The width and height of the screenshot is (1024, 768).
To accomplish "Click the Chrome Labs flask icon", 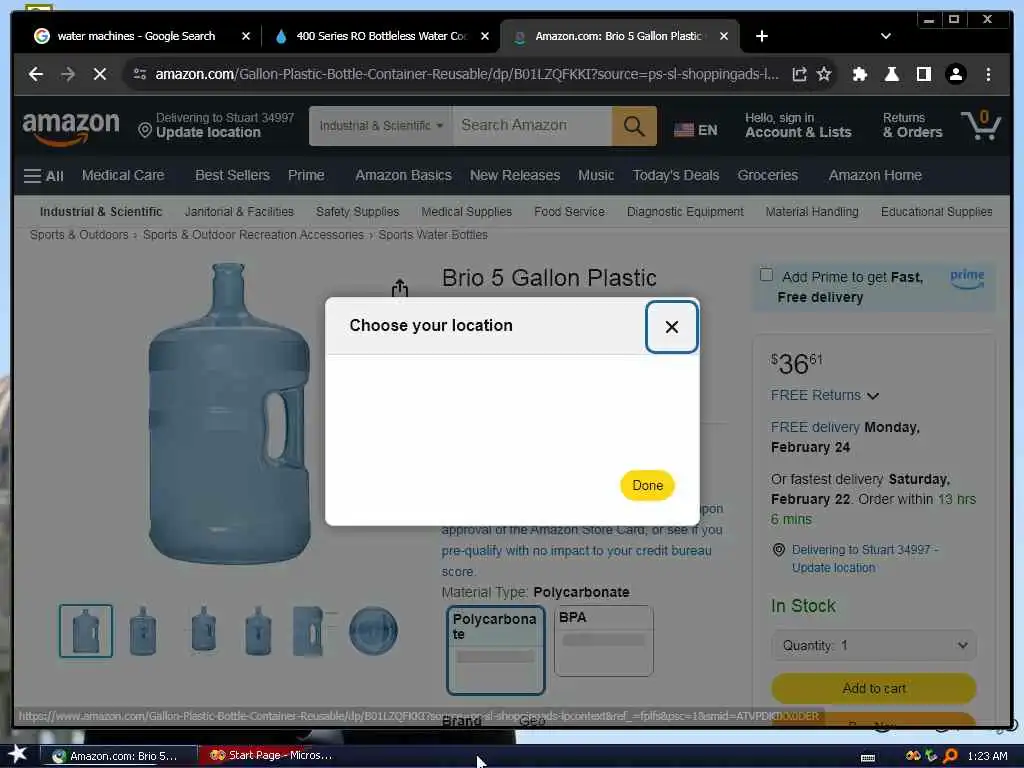I will [x=891, y=74].
